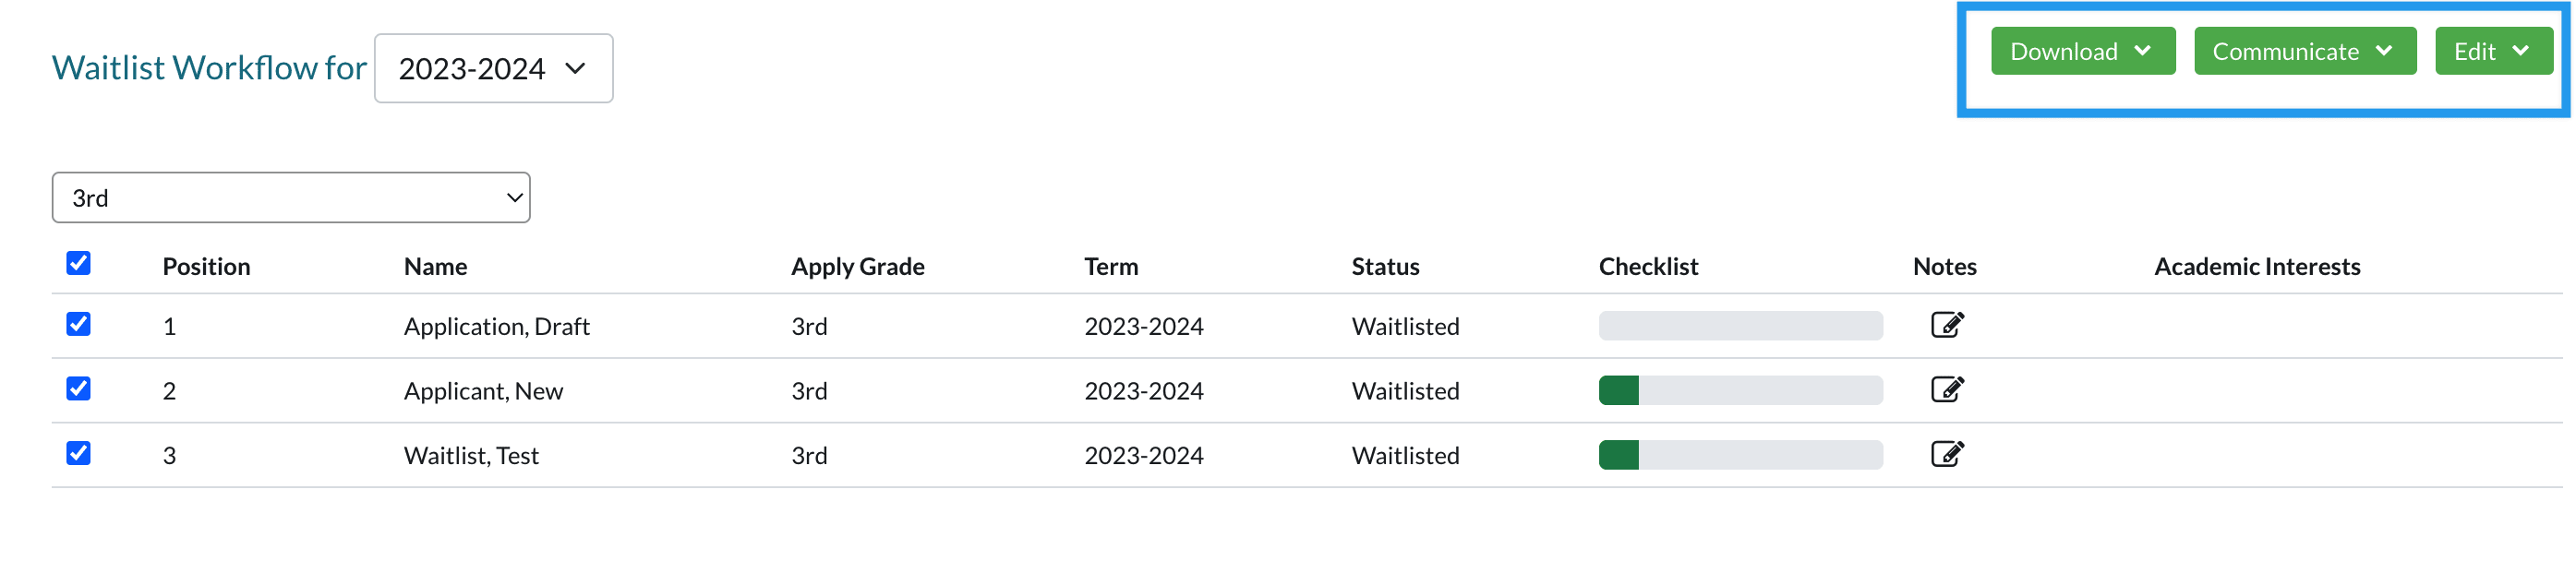Open notes for Waitlist, Test

tap(1946, 454)
